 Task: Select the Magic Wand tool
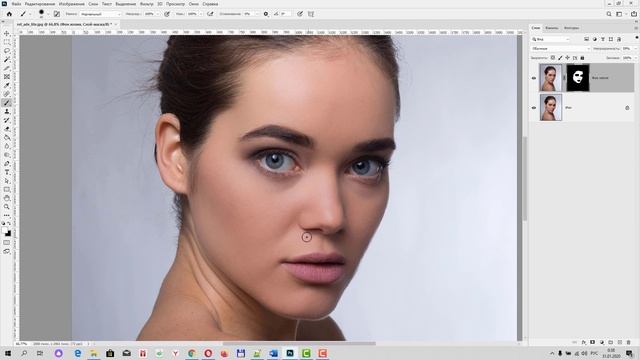click(7, 60)
